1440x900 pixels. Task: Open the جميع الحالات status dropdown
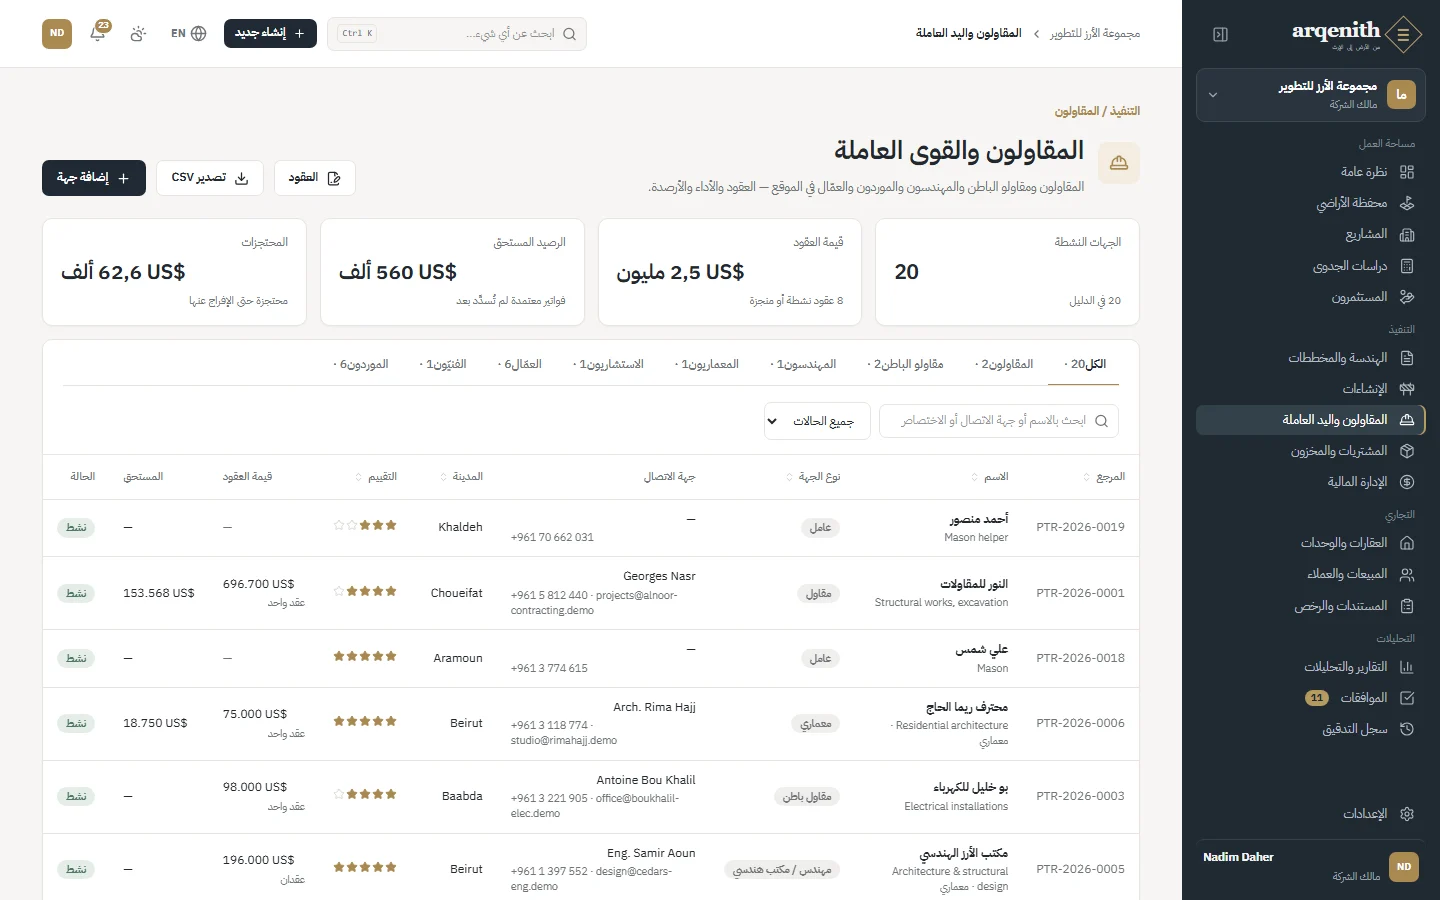[x=817, y=421]
